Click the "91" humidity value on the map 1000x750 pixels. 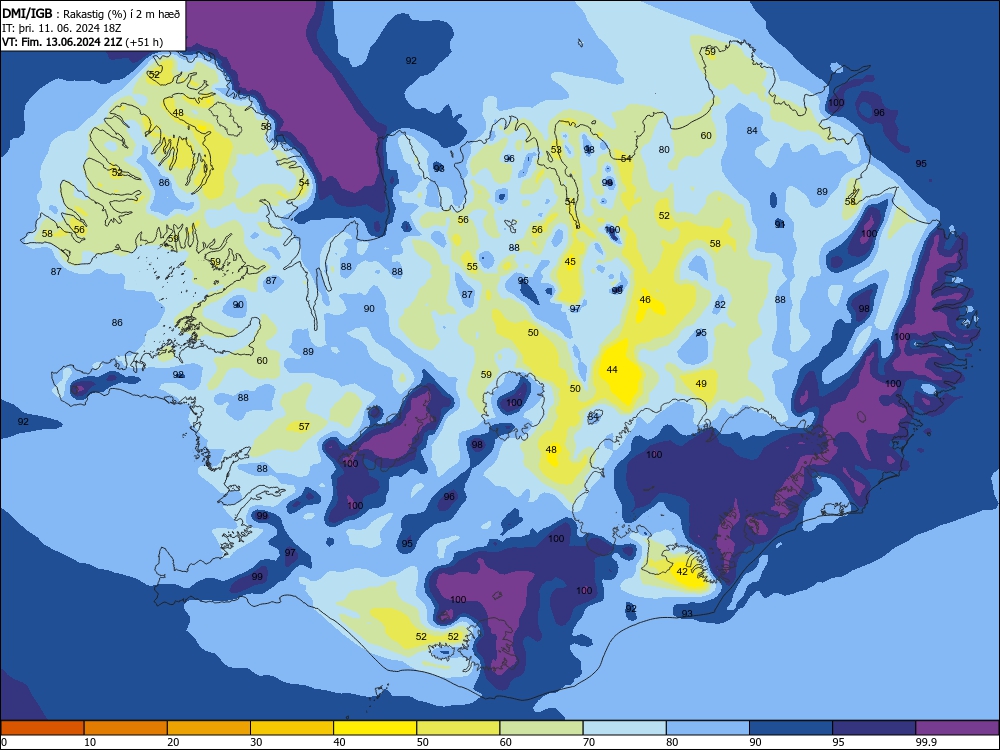pos(780,224)
